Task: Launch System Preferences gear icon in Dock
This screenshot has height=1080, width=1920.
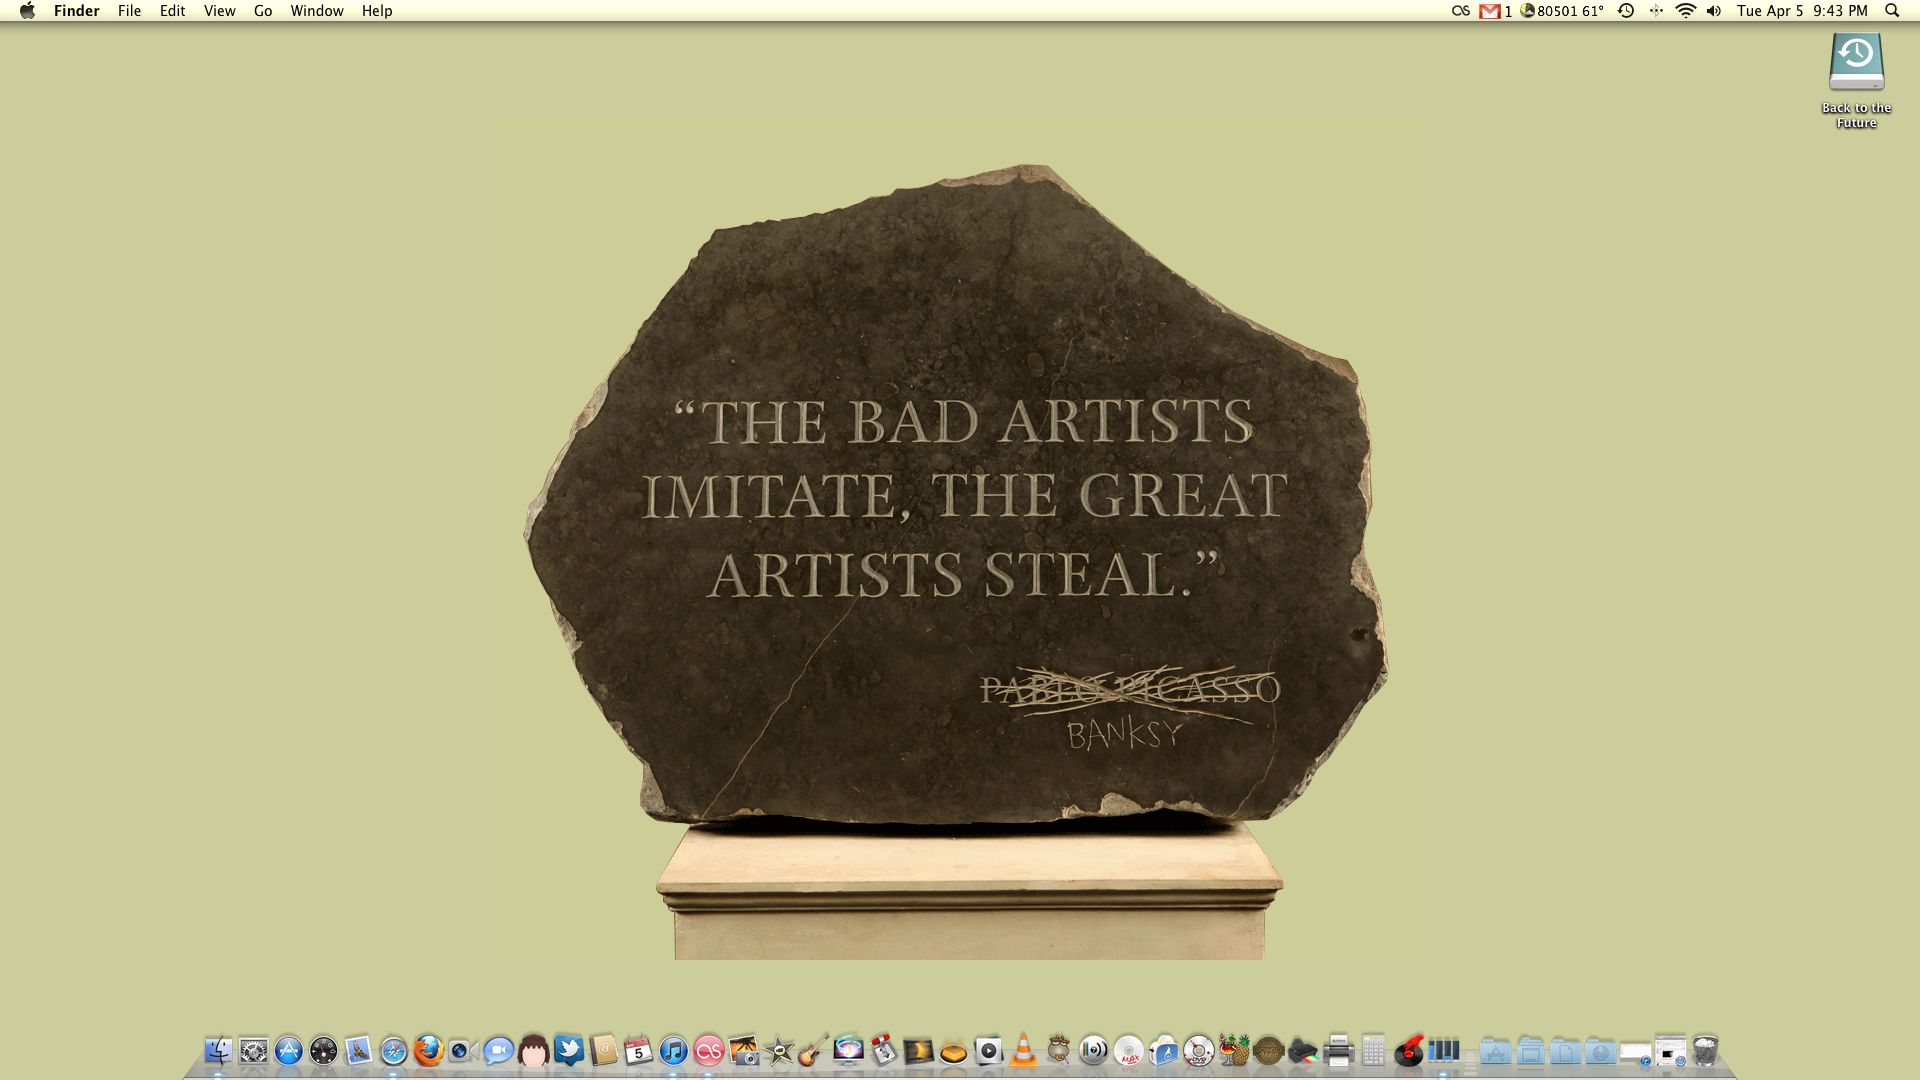Action: (x=253, y=1051)
